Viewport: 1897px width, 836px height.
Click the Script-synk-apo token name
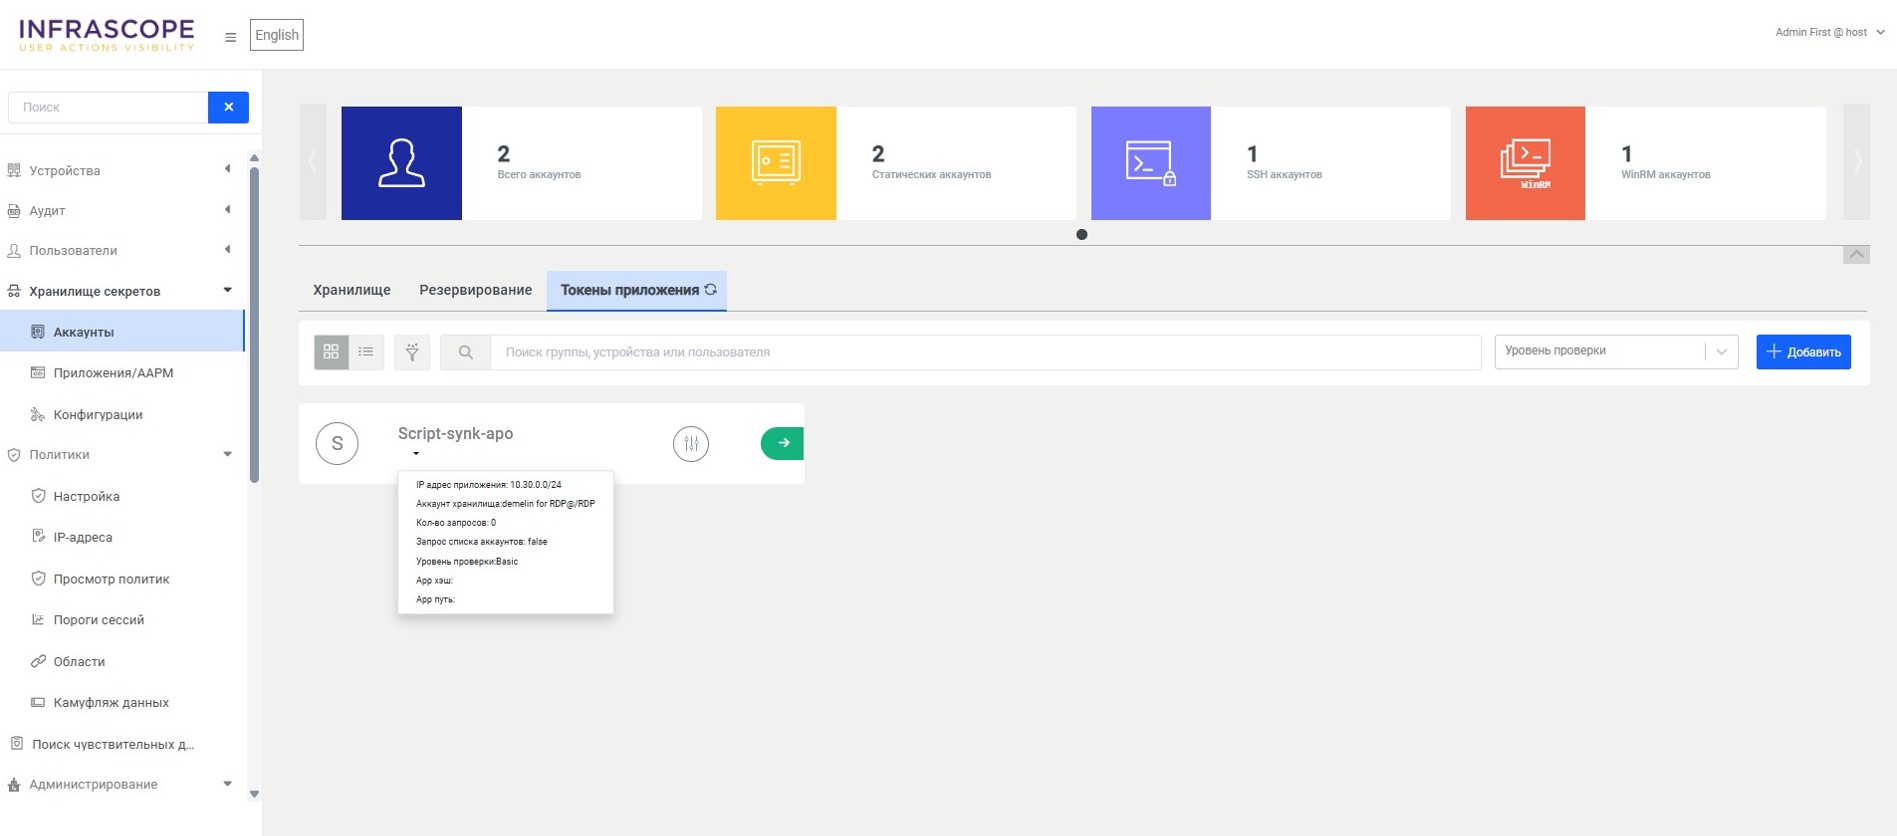455,433
